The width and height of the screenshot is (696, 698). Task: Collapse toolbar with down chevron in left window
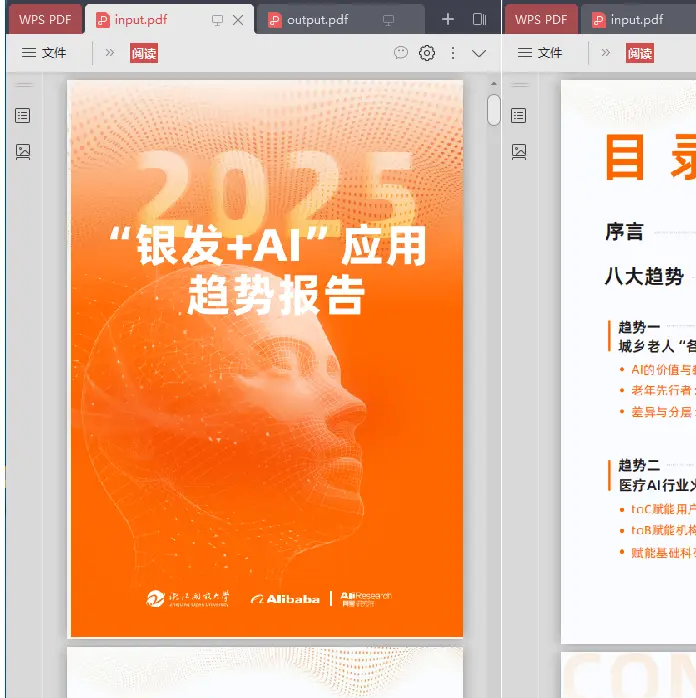coord(479,53)
